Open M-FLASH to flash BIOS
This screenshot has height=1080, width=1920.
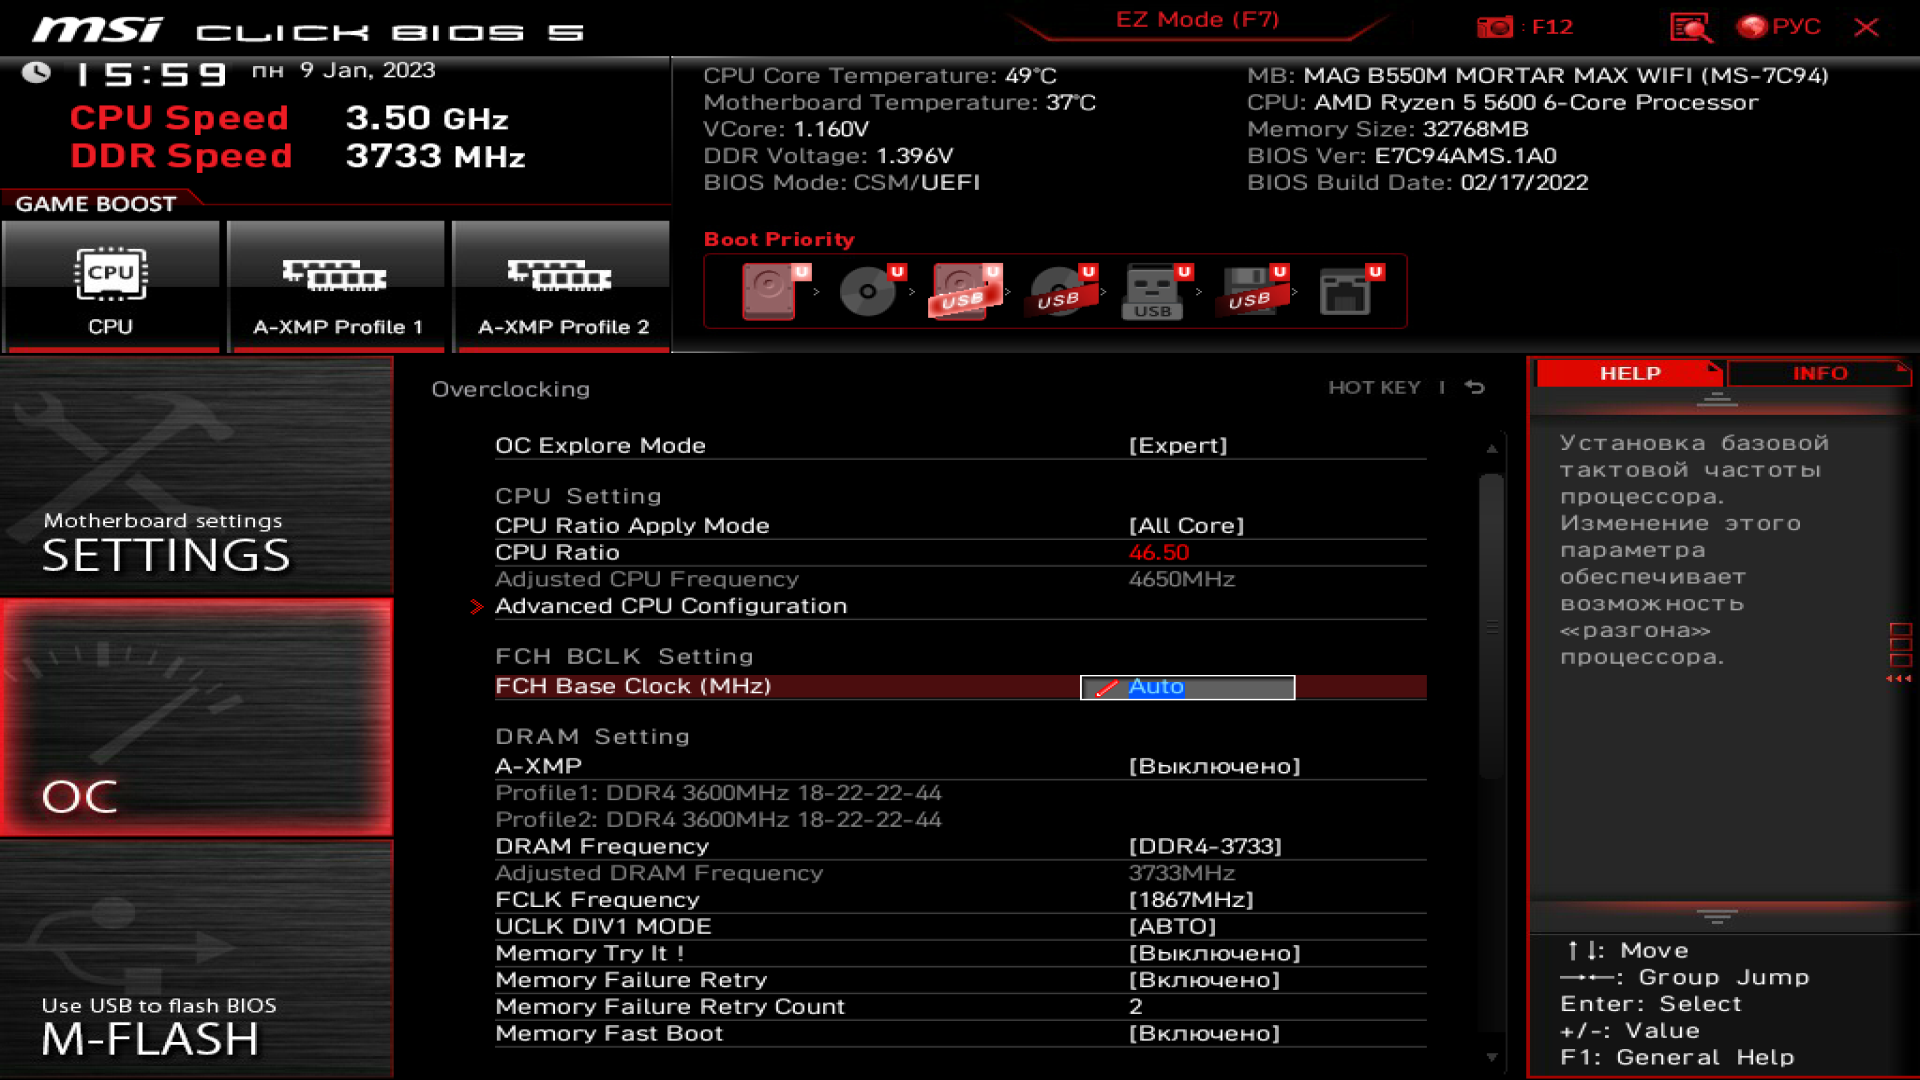[197, 959]
